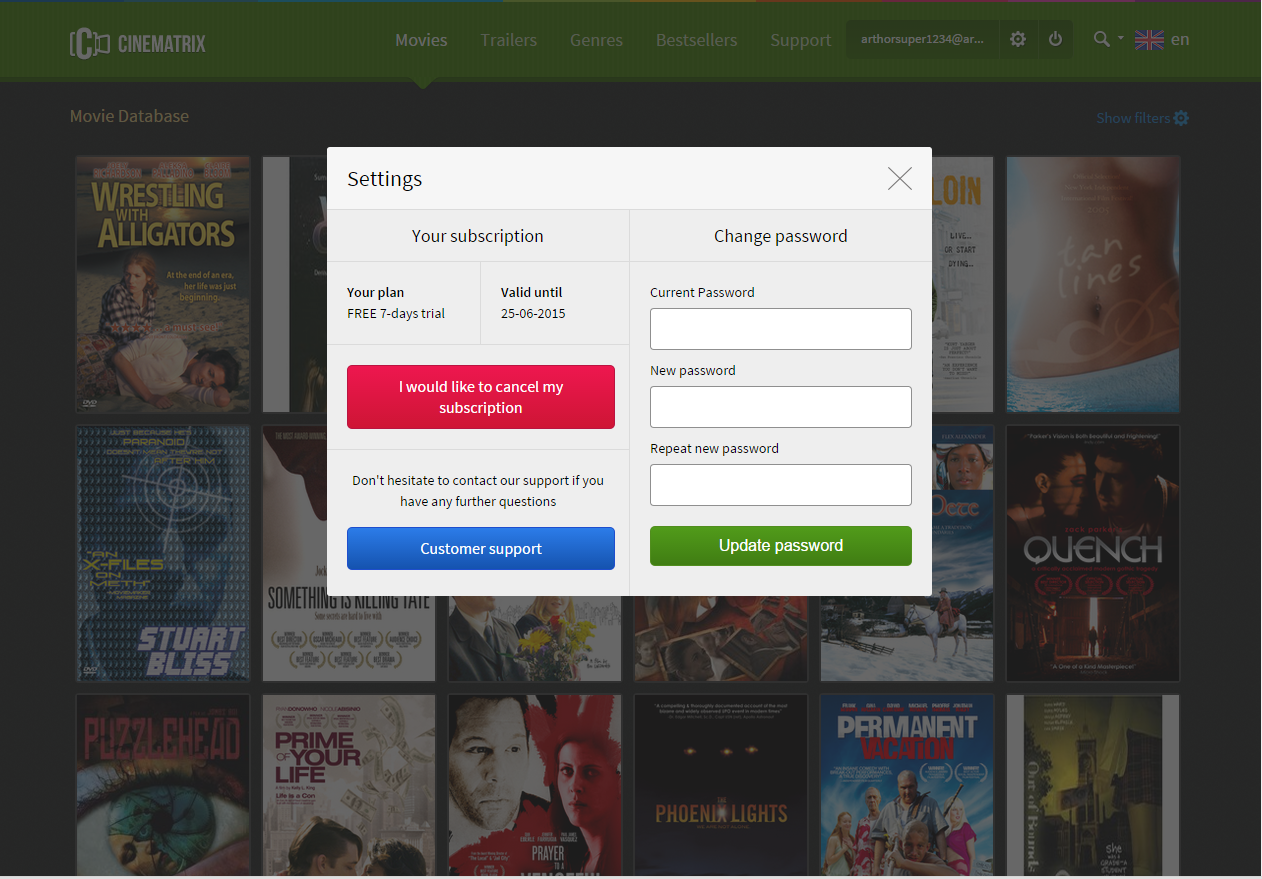Navigate to Bestsellers
Screen dimensions: 1262x879
pyautogui.click(x=696, y=40)
